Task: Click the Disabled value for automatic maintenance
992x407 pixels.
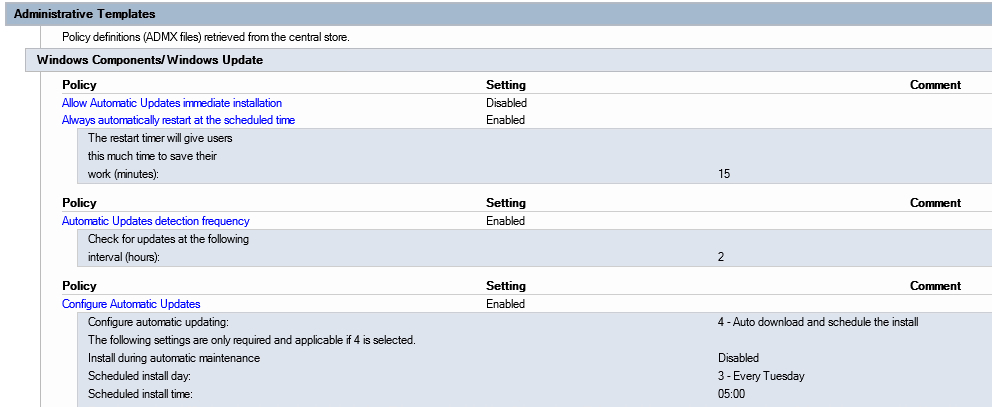Action: point(738,358)
